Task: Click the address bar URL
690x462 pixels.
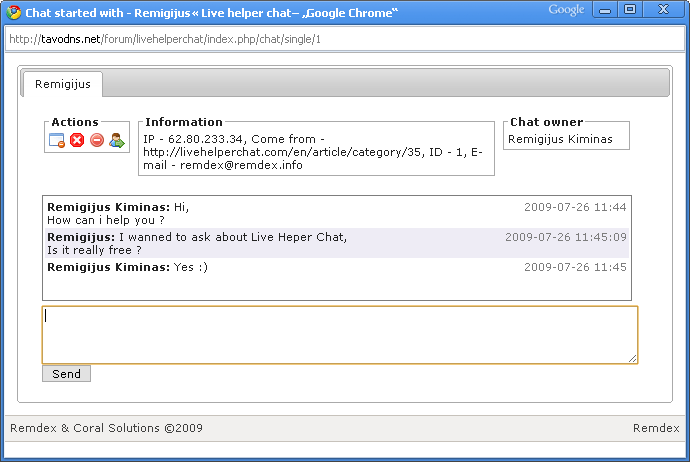Action: pyautogui.click(x=165, y=39)
